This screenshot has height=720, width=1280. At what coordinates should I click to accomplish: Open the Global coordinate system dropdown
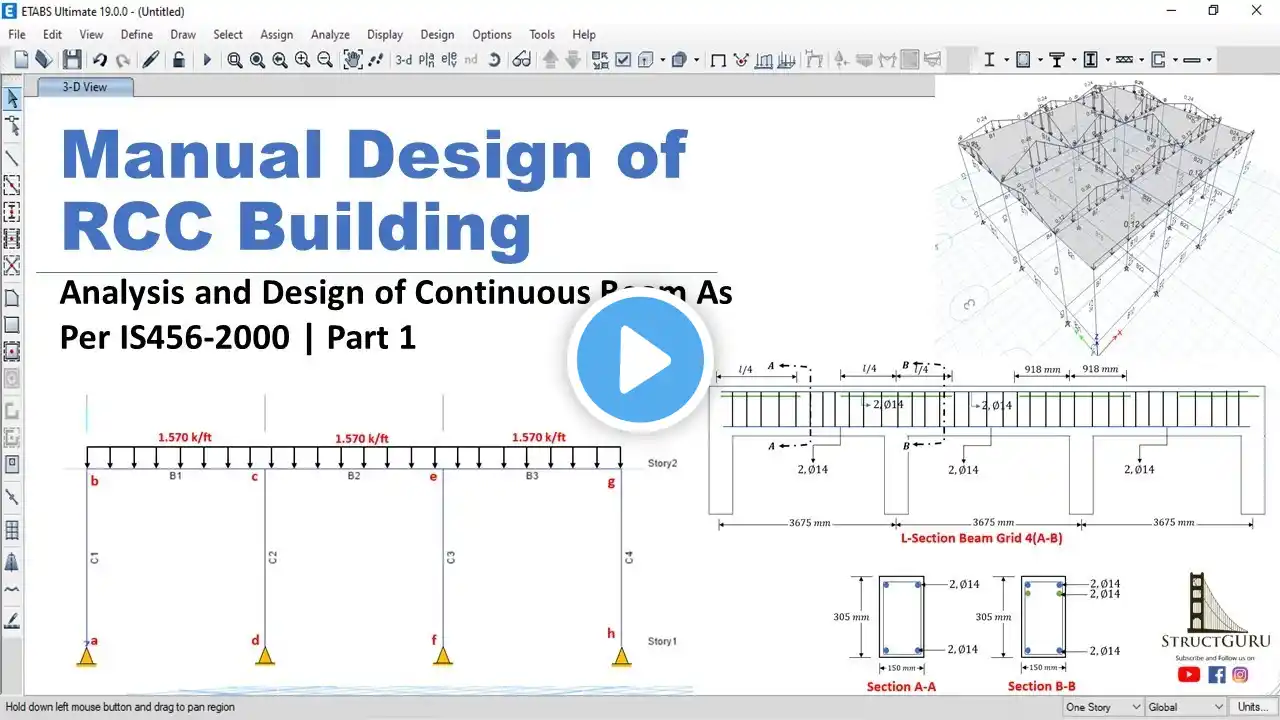(1186, 707)
